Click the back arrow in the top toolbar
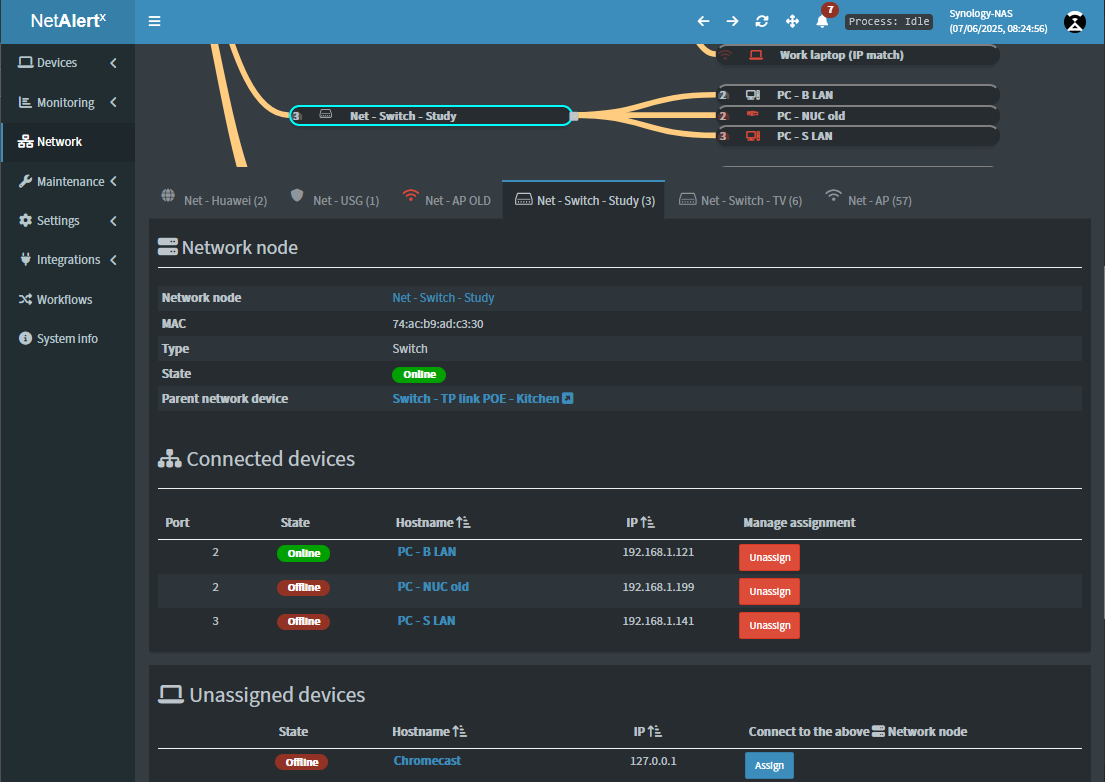Image resolution: width=1105 pixels, height=782 pixels. 703,20
